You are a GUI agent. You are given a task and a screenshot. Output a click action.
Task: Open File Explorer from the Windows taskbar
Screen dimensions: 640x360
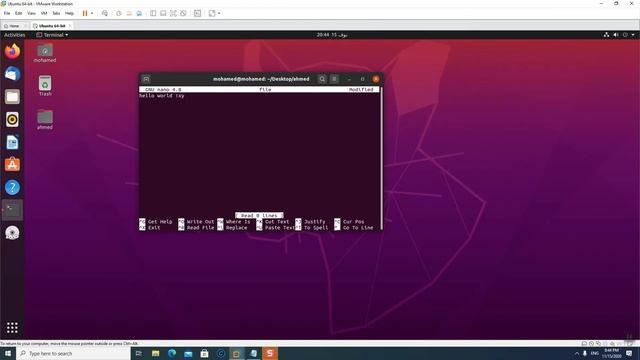click(x=156, y=353)
